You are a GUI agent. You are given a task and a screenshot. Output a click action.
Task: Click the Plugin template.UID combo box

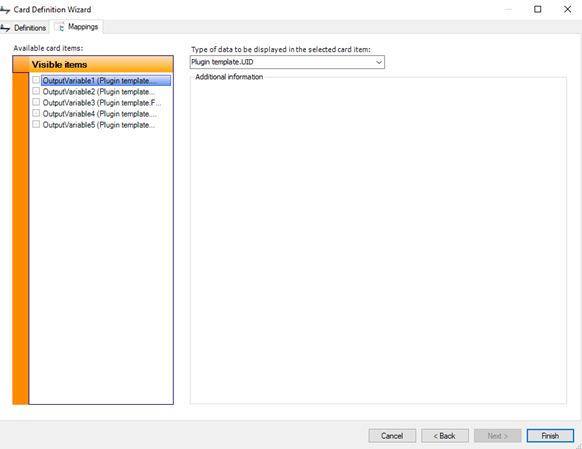(x=287, y=62)
